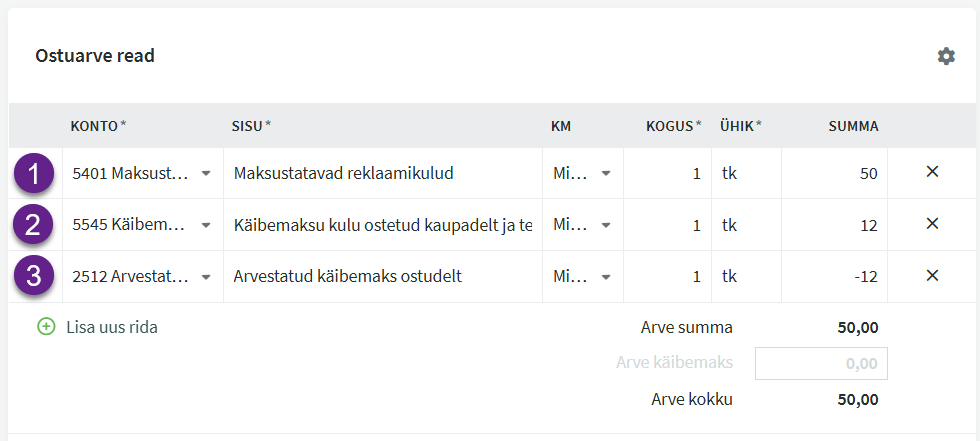Delete the Maksustatavad reklaamikulud row

(932, 172)
